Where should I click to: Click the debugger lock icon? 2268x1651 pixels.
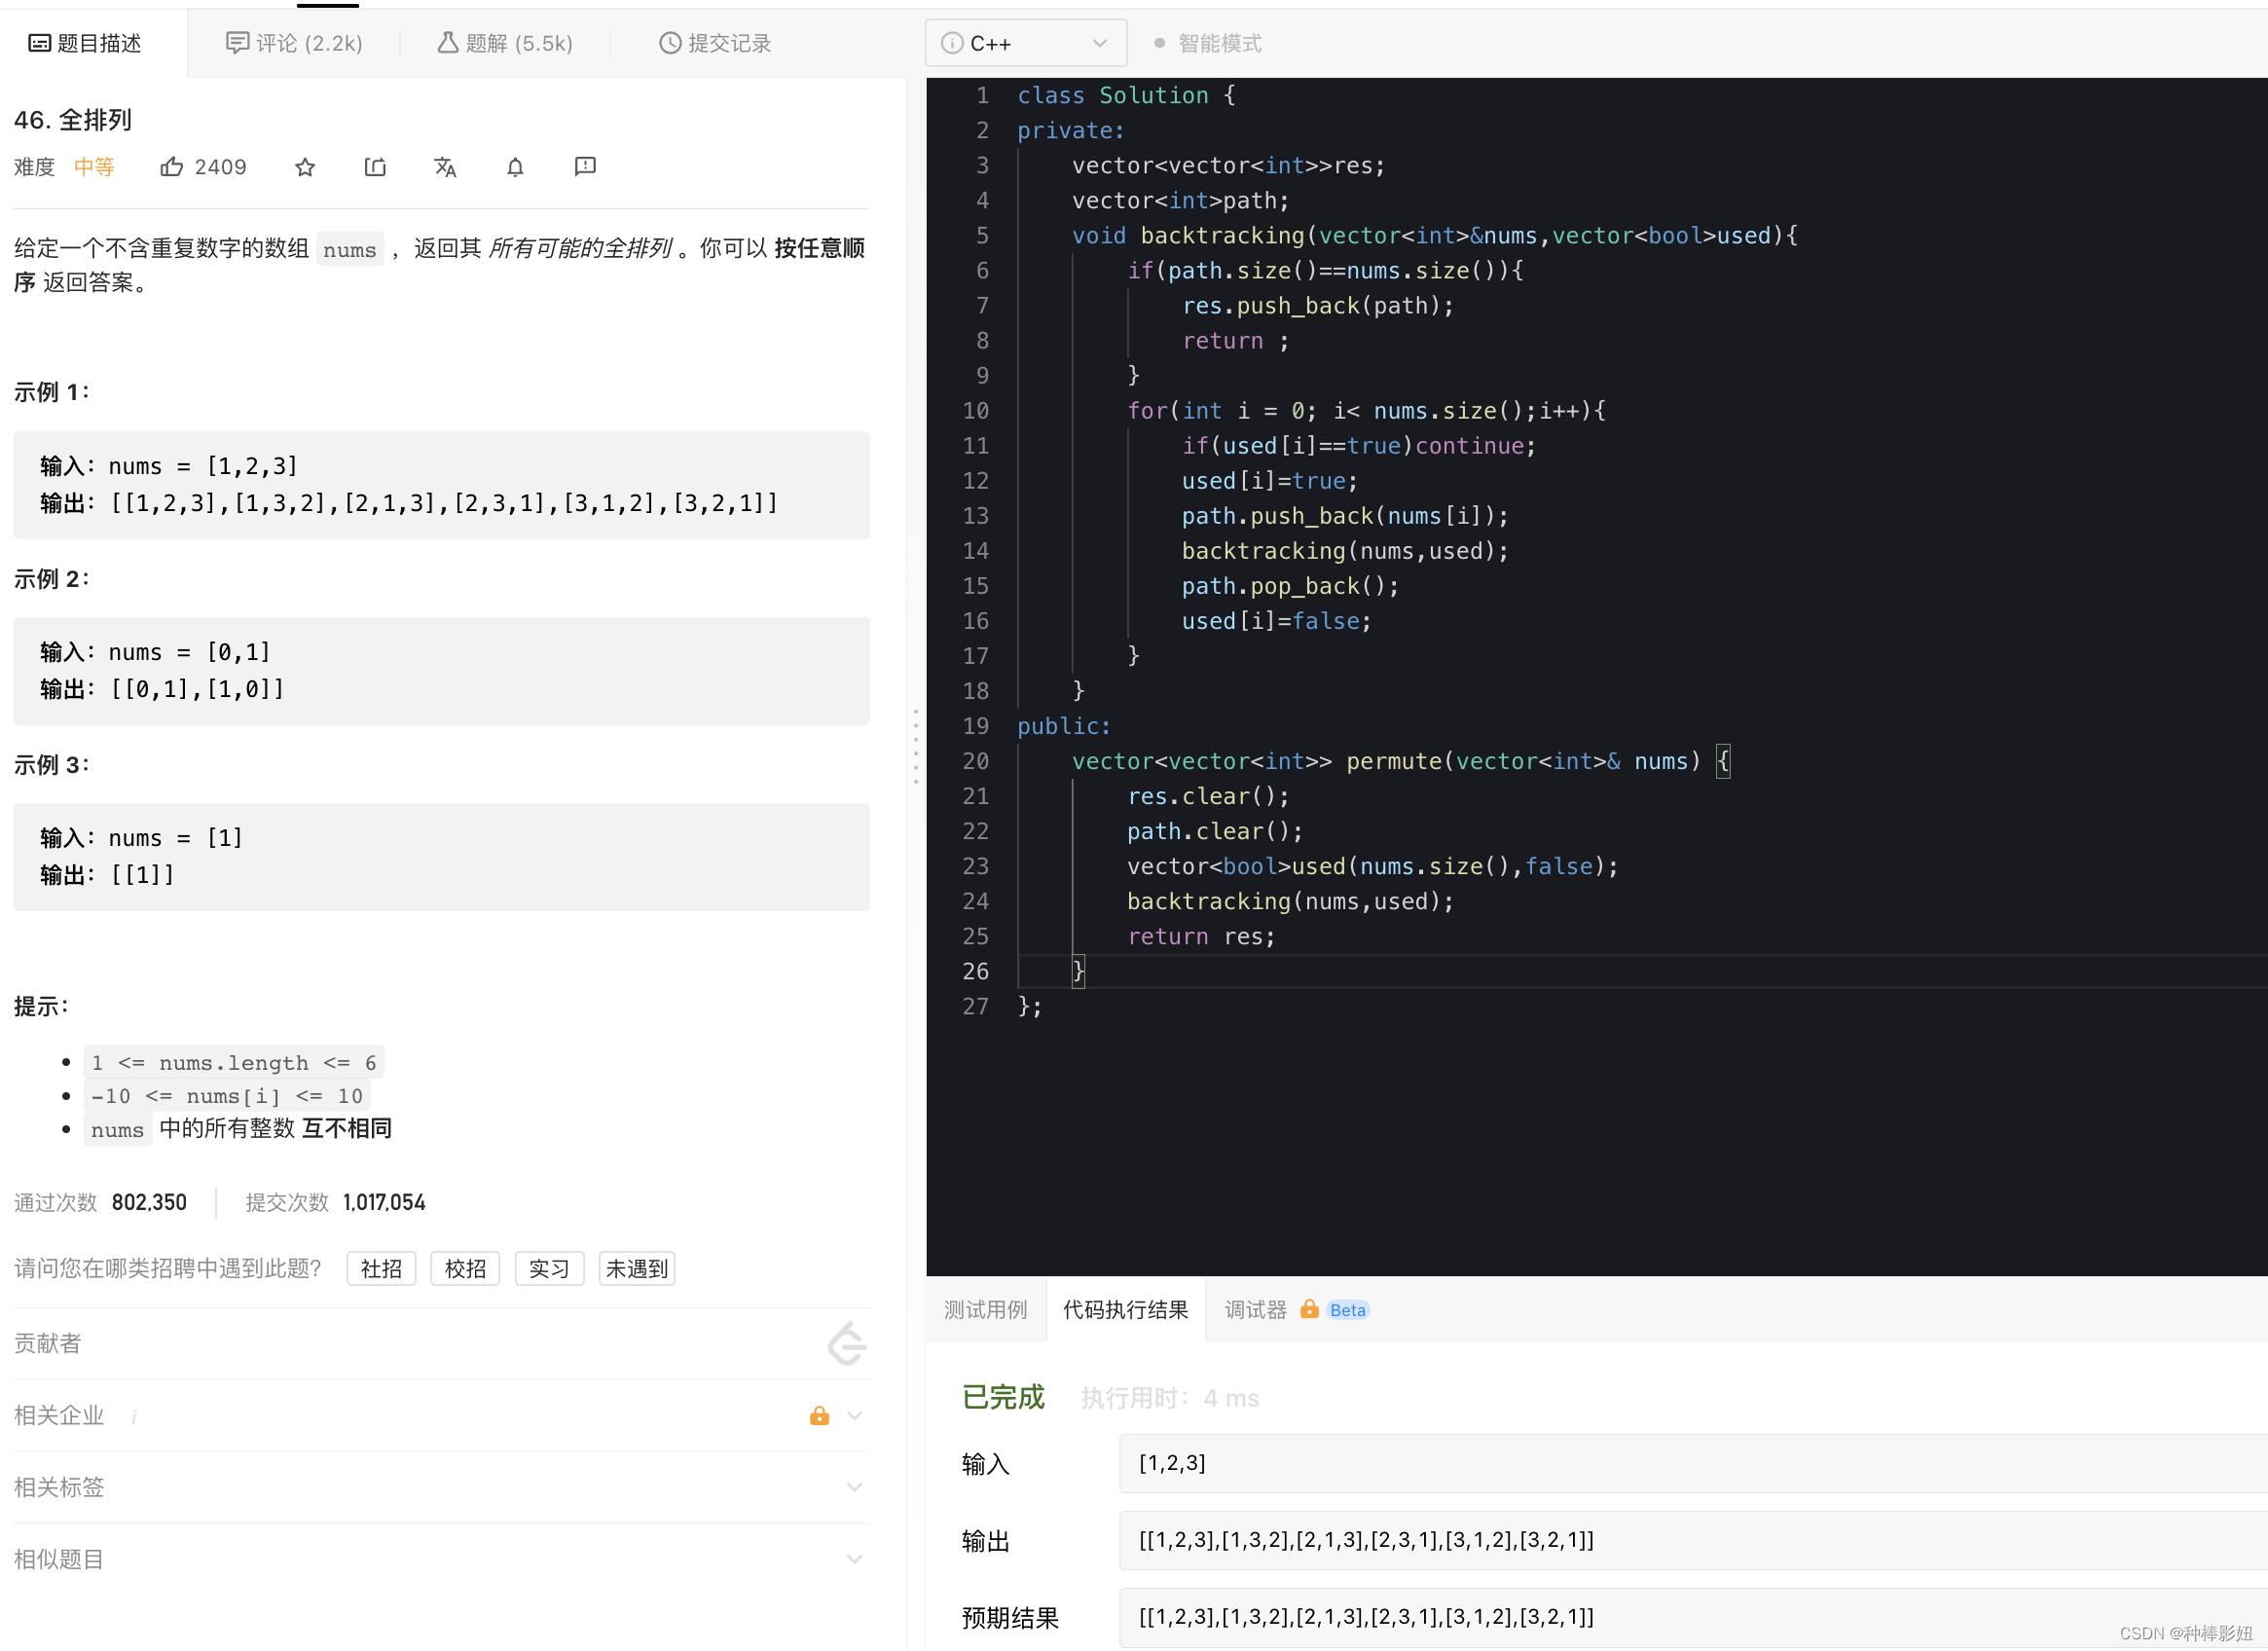[1309, 1309]
